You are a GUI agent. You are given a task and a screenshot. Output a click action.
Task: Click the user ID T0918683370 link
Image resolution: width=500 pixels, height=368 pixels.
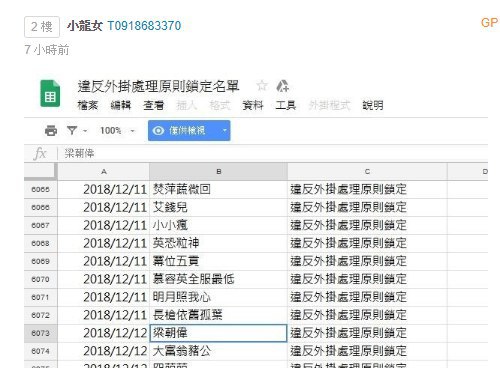[x=144, y=26]
